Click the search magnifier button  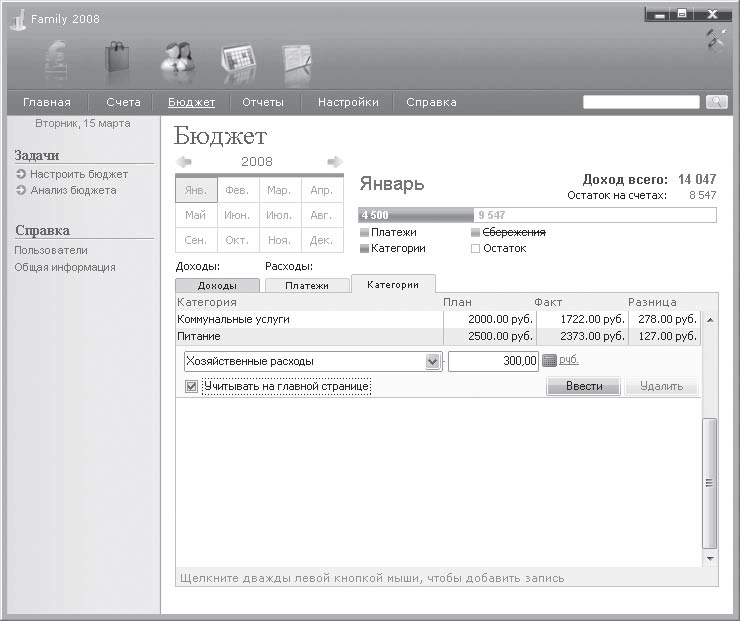pos(716,102)
